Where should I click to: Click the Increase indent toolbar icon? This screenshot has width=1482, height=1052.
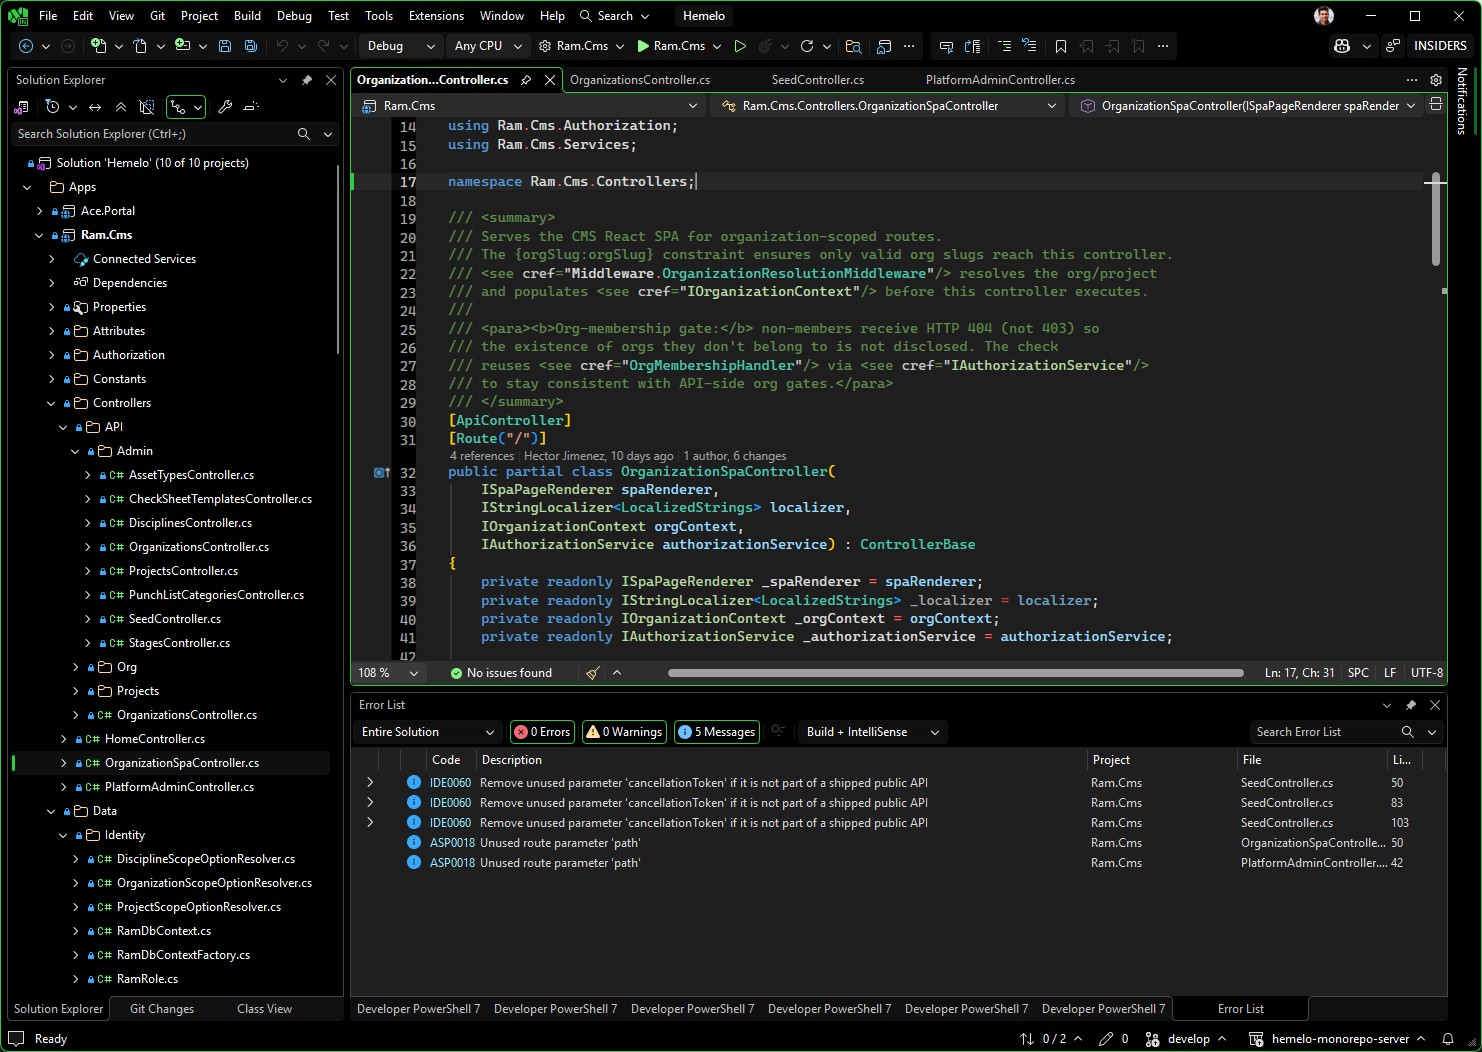[x=1004, y=46]
